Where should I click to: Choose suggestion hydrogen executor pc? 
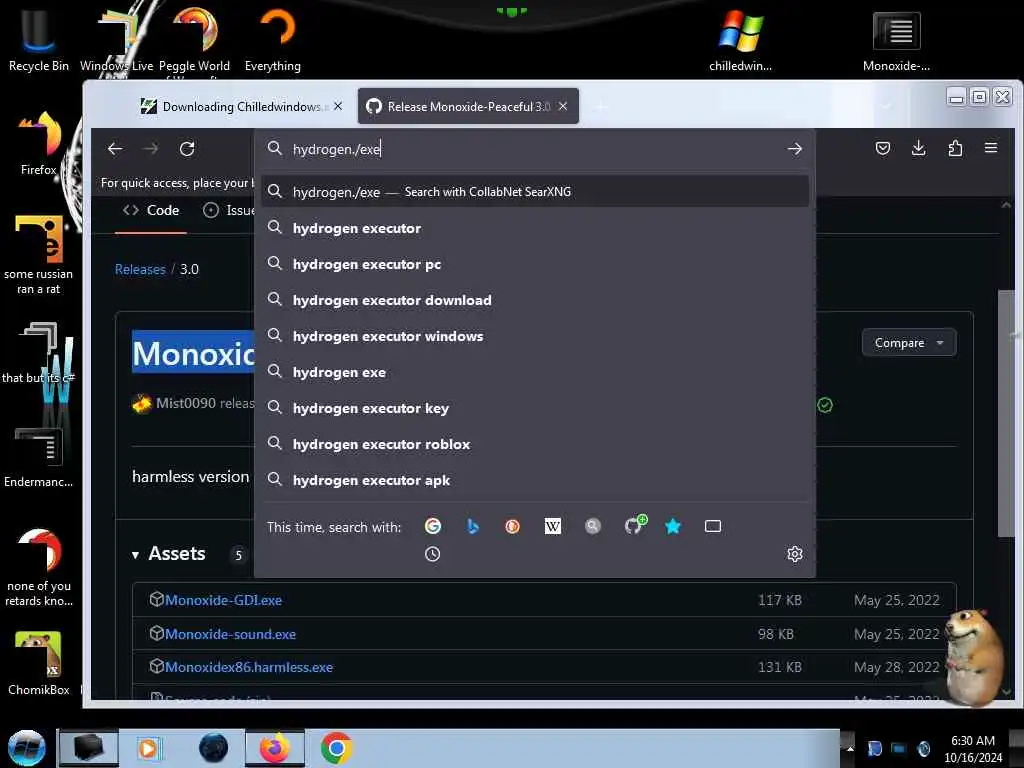point(534,264)
